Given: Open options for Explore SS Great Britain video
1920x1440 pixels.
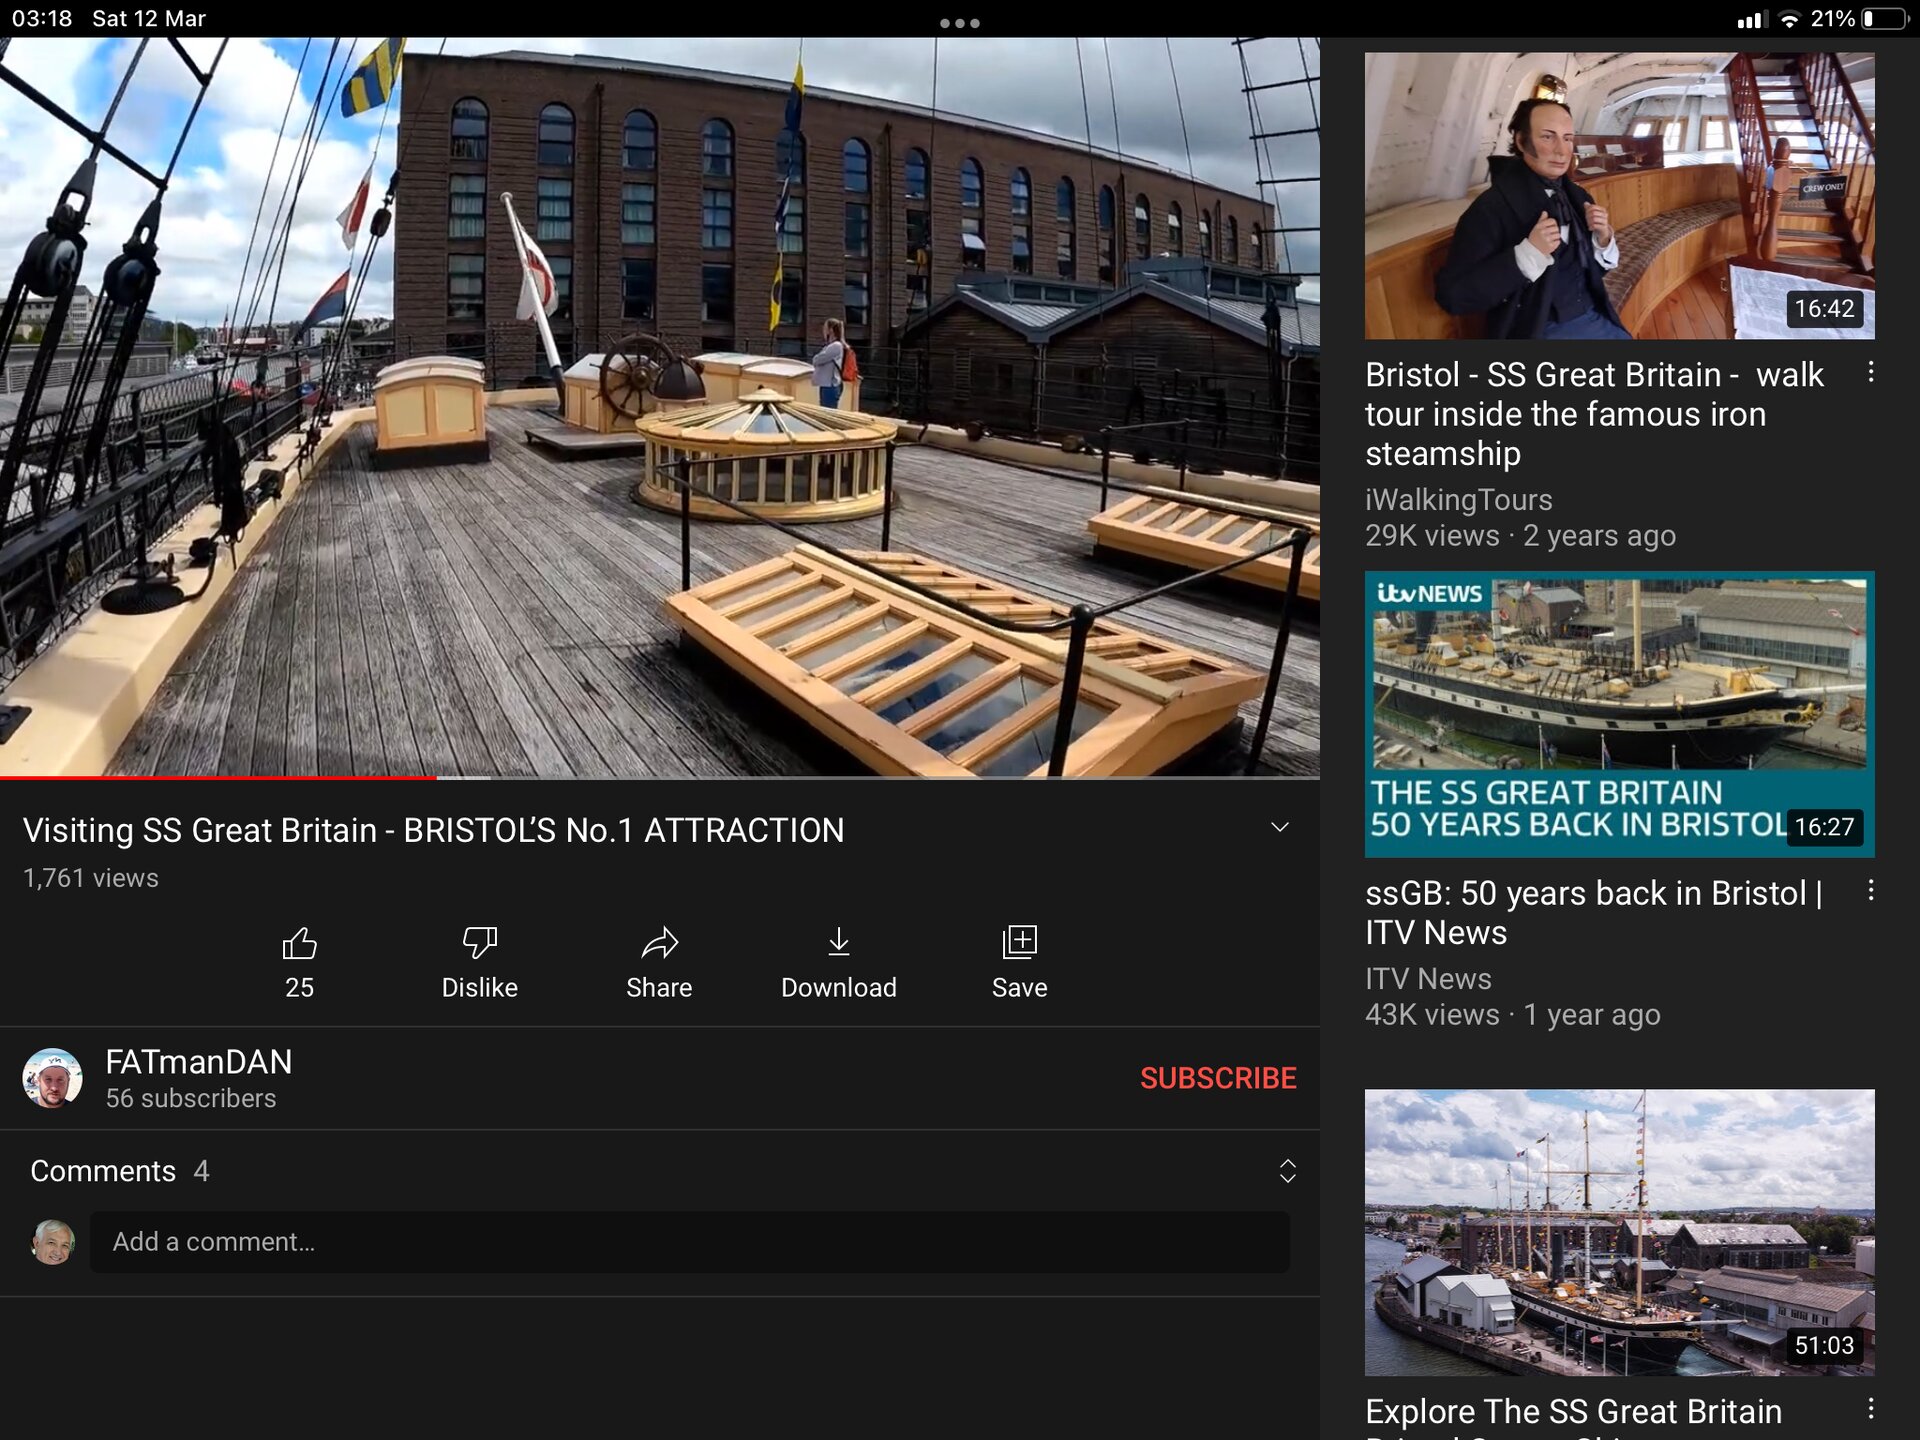Looking at the screenshot, I should [1870, 1409].
